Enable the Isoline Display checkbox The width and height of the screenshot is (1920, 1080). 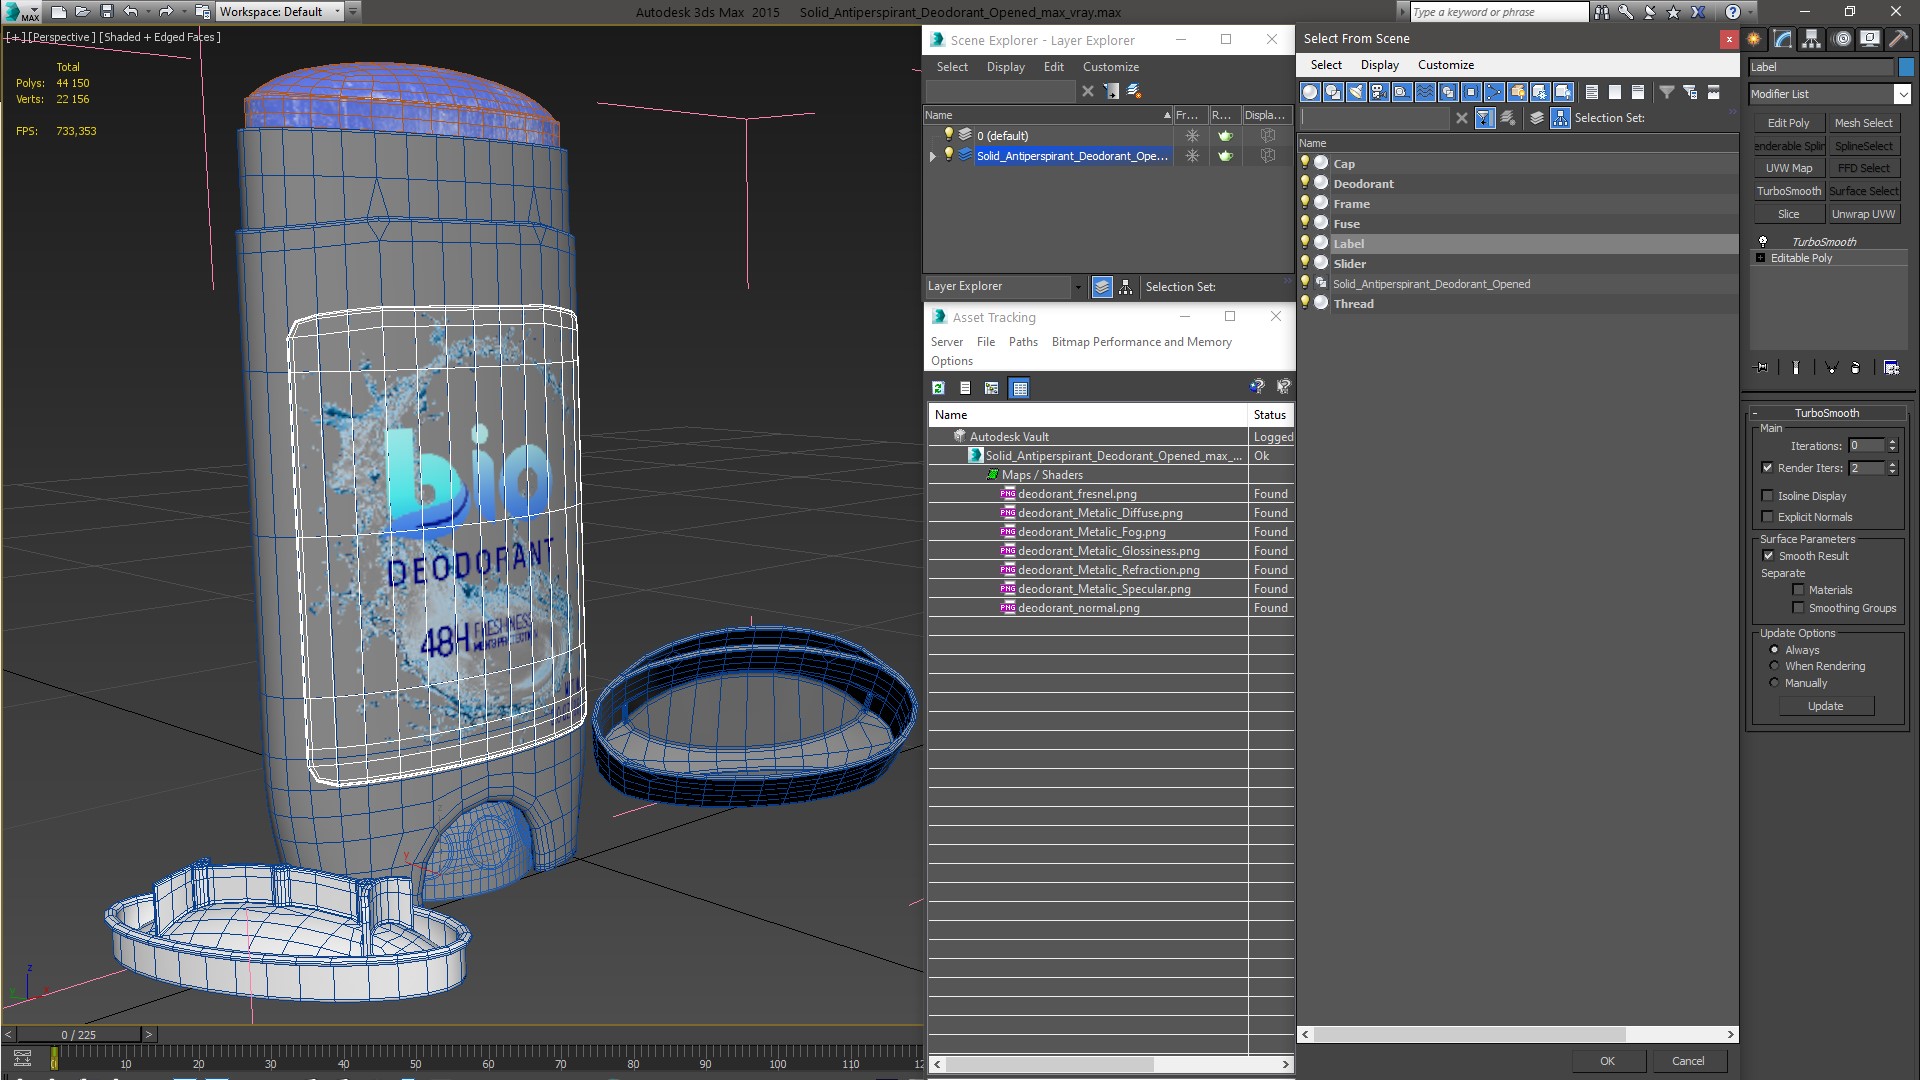1767,496
